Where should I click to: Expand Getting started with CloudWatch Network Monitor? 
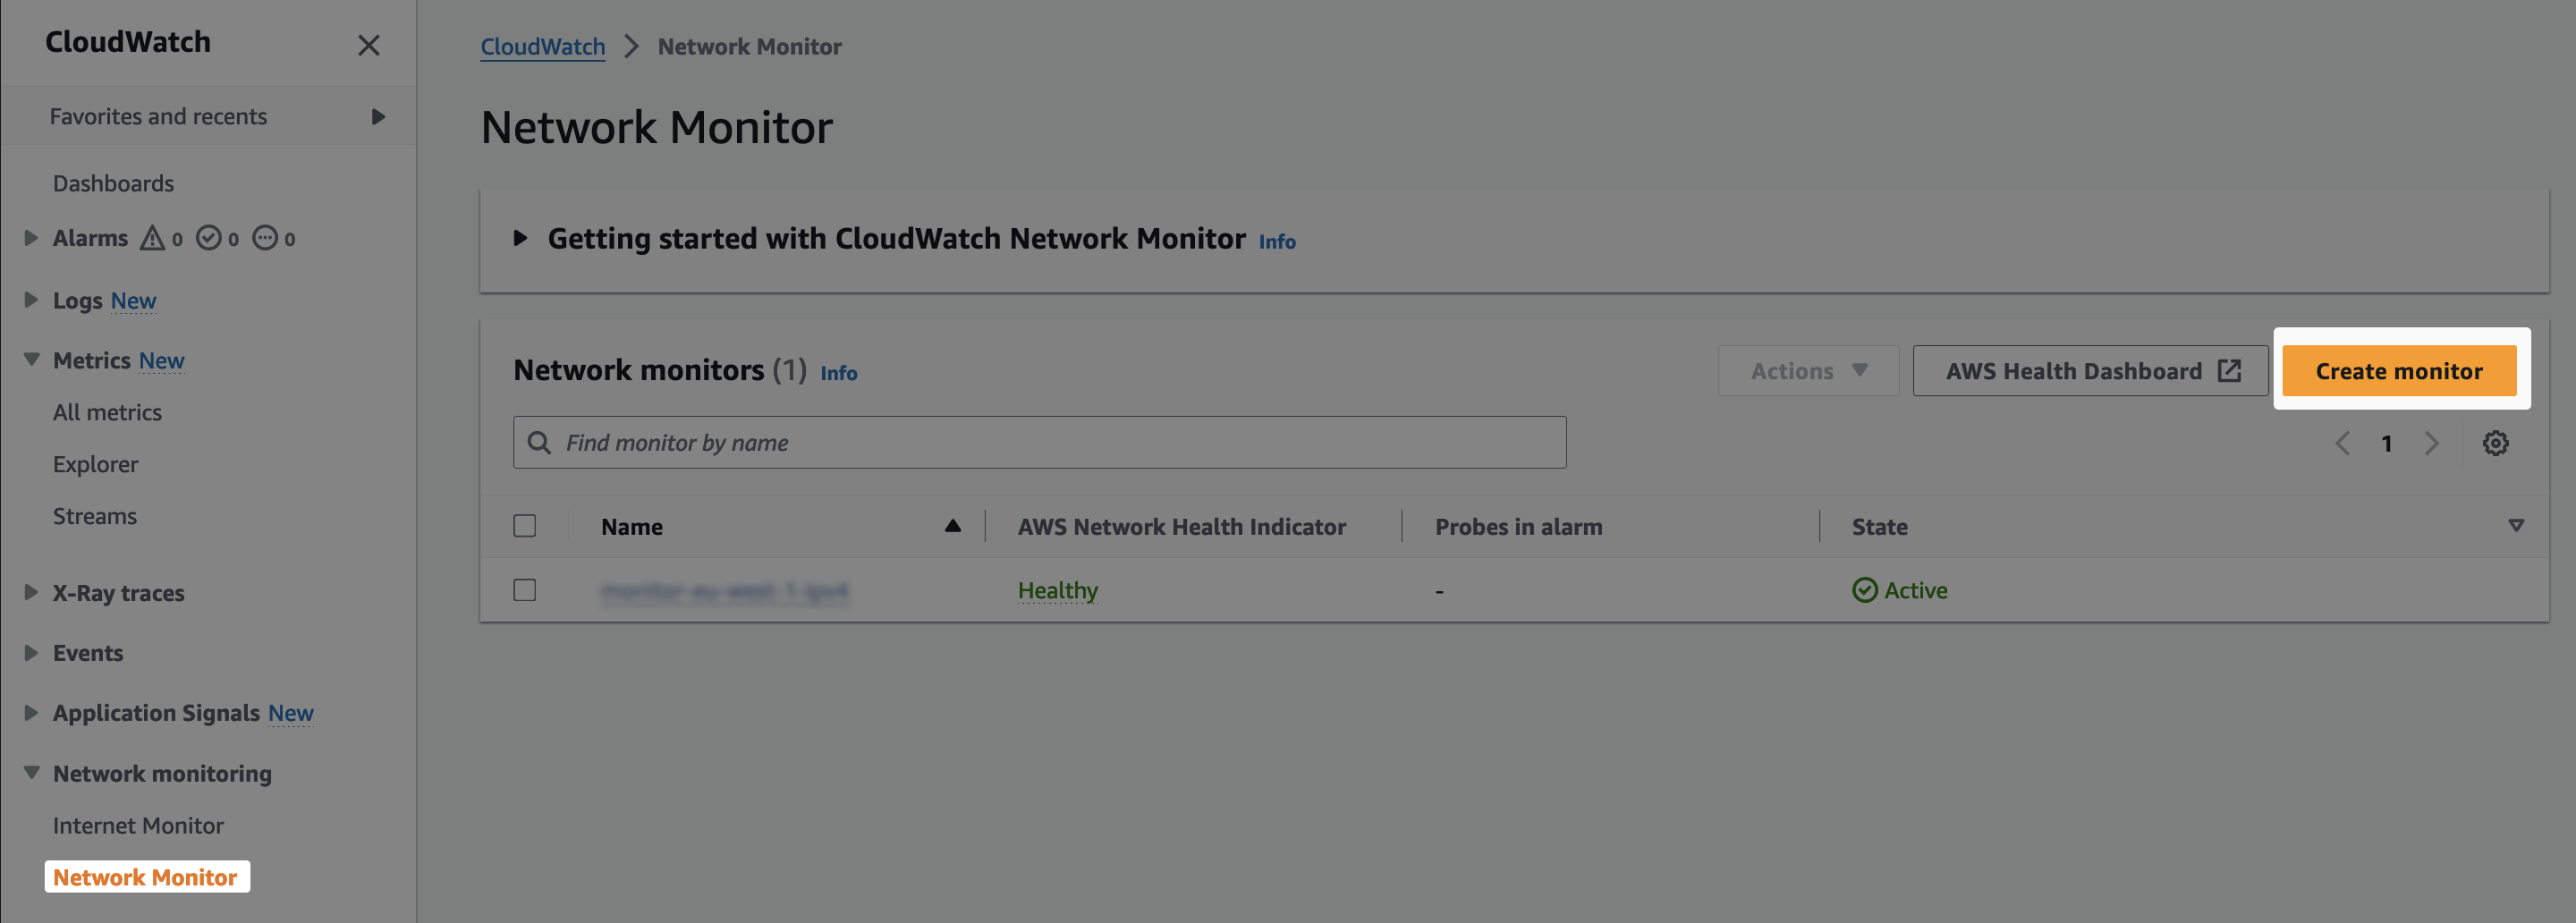tap(520, 238)
